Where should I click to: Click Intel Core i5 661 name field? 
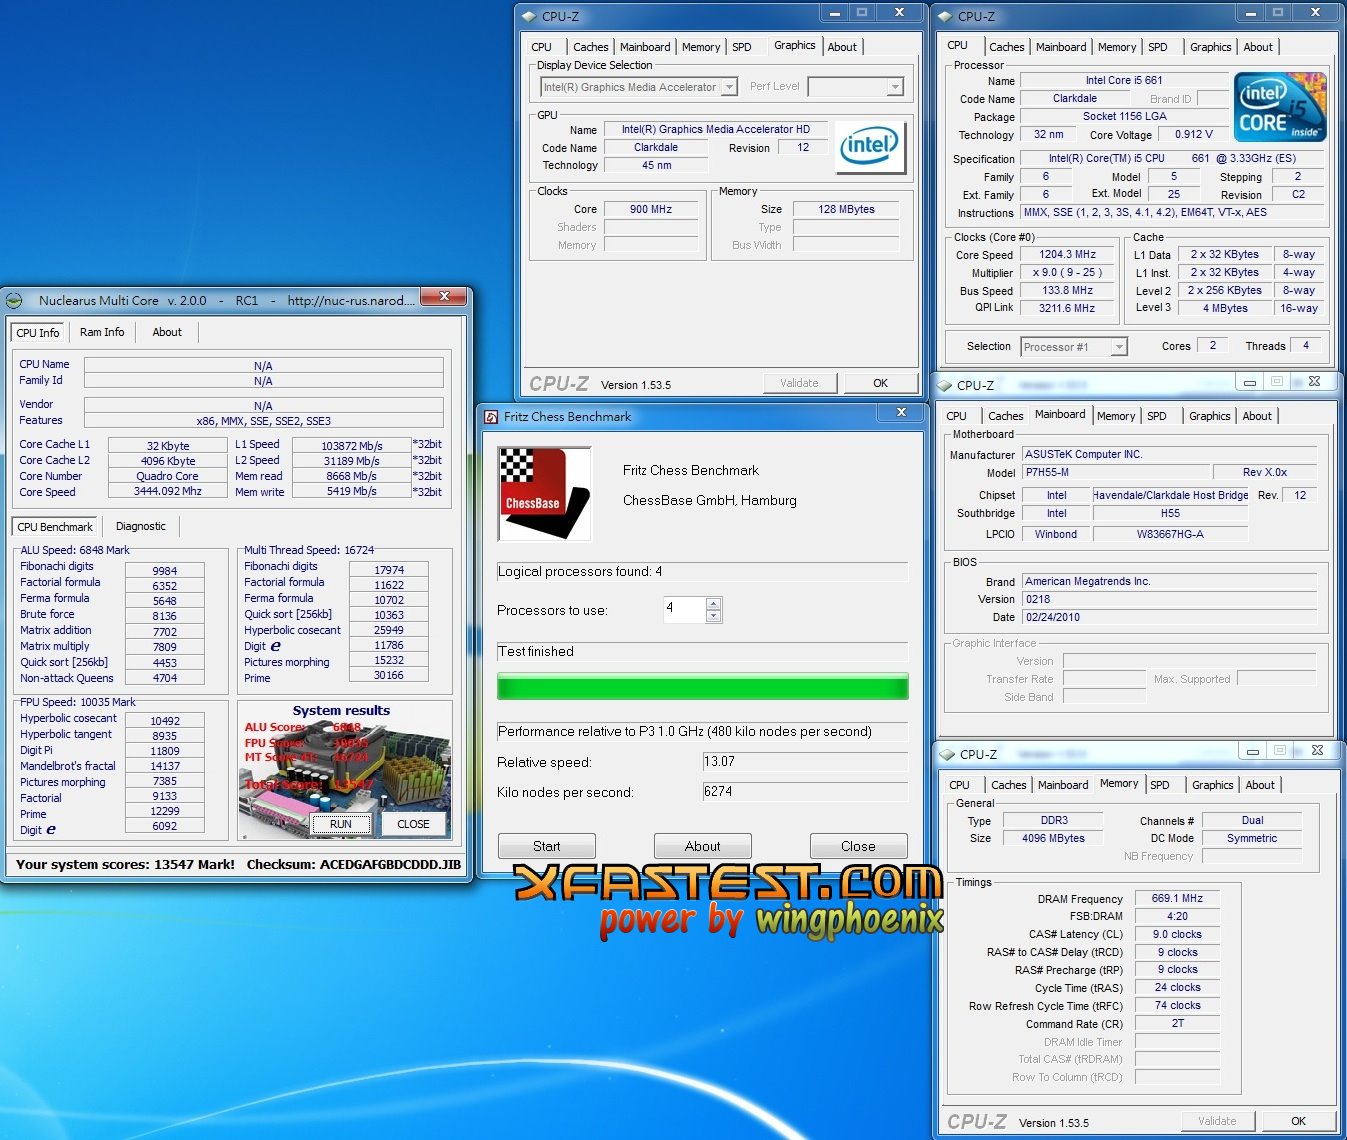pyautogui.click(x=1123, y=80)
